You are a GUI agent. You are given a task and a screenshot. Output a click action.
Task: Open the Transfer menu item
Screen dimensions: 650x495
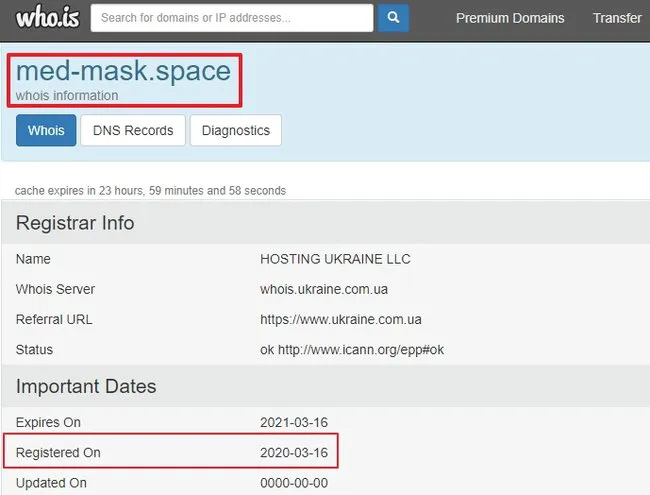(617, 18)
